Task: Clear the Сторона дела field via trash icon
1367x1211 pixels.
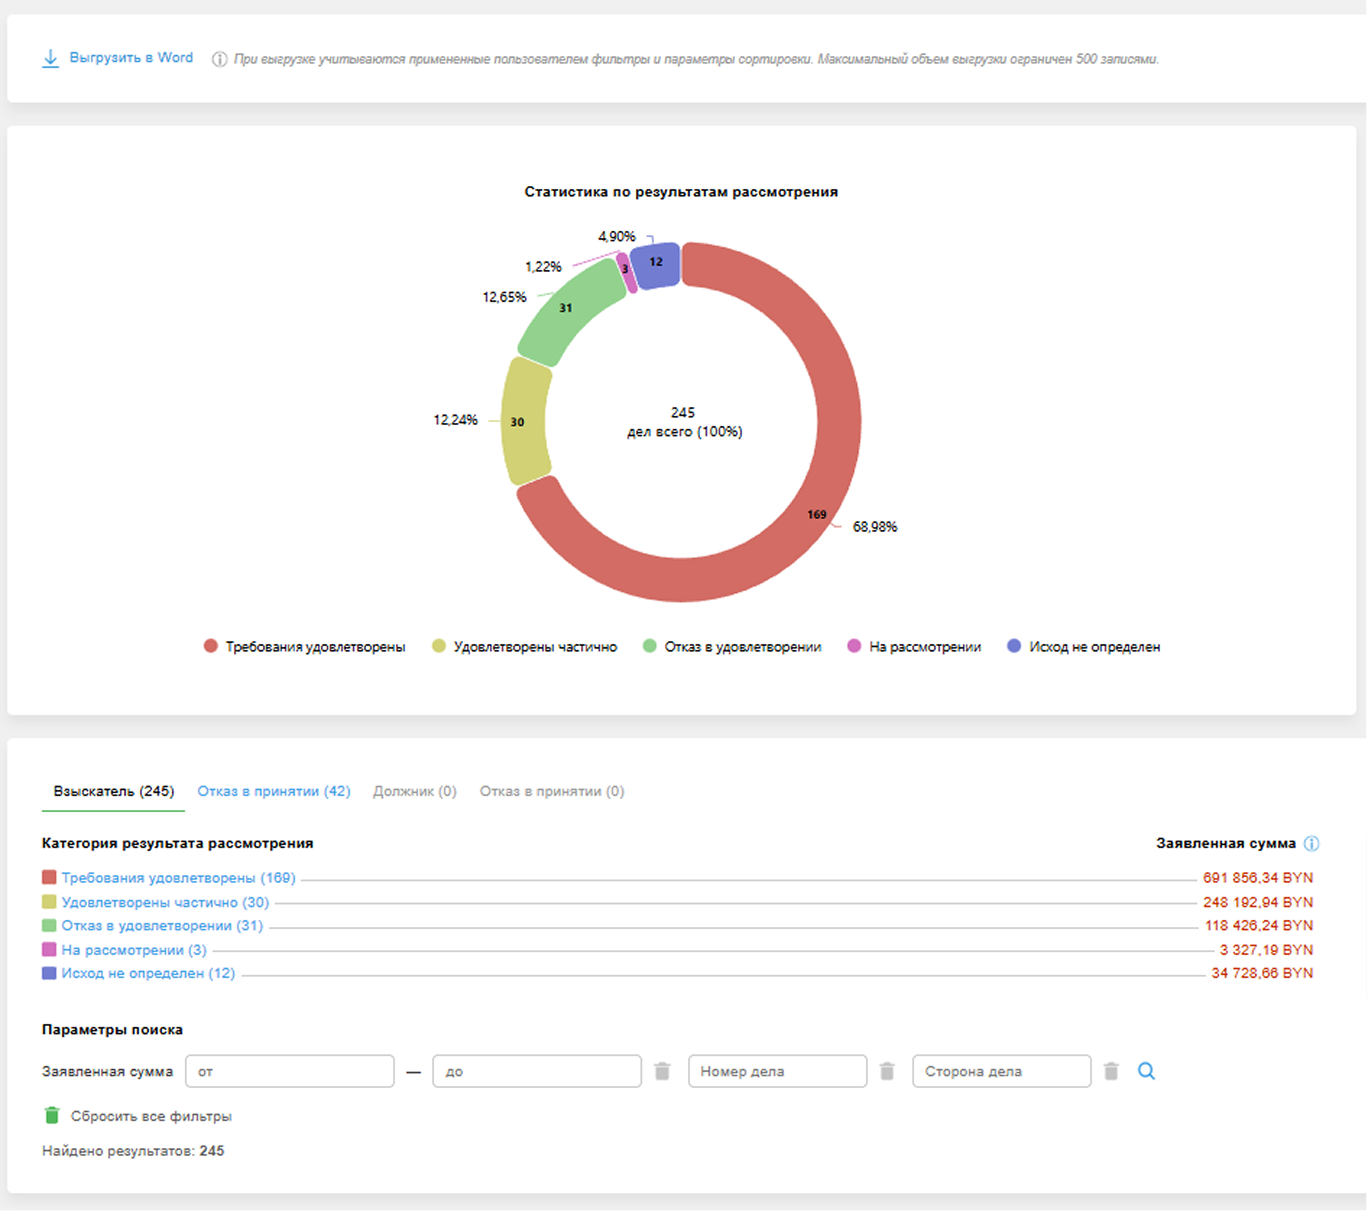Action: 1111,1071
